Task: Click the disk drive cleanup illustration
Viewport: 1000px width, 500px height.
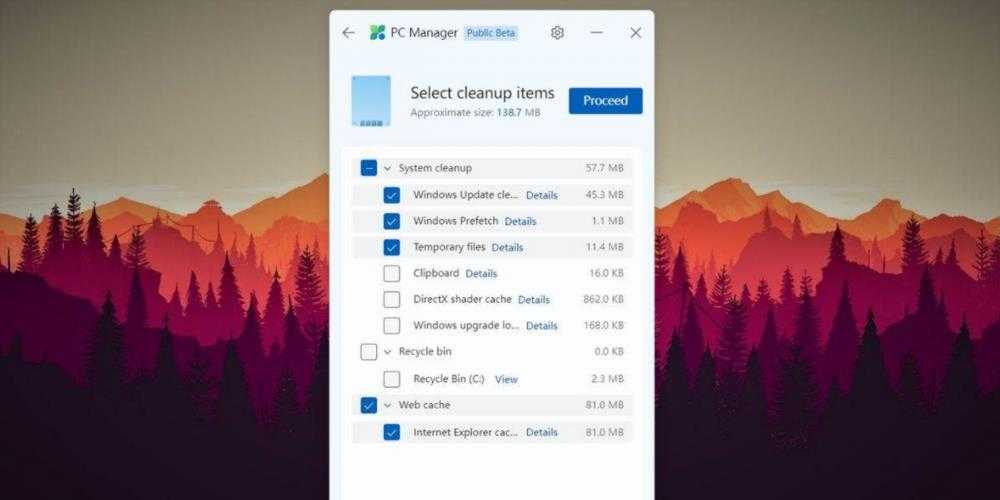Action: (x=371, y=101)
